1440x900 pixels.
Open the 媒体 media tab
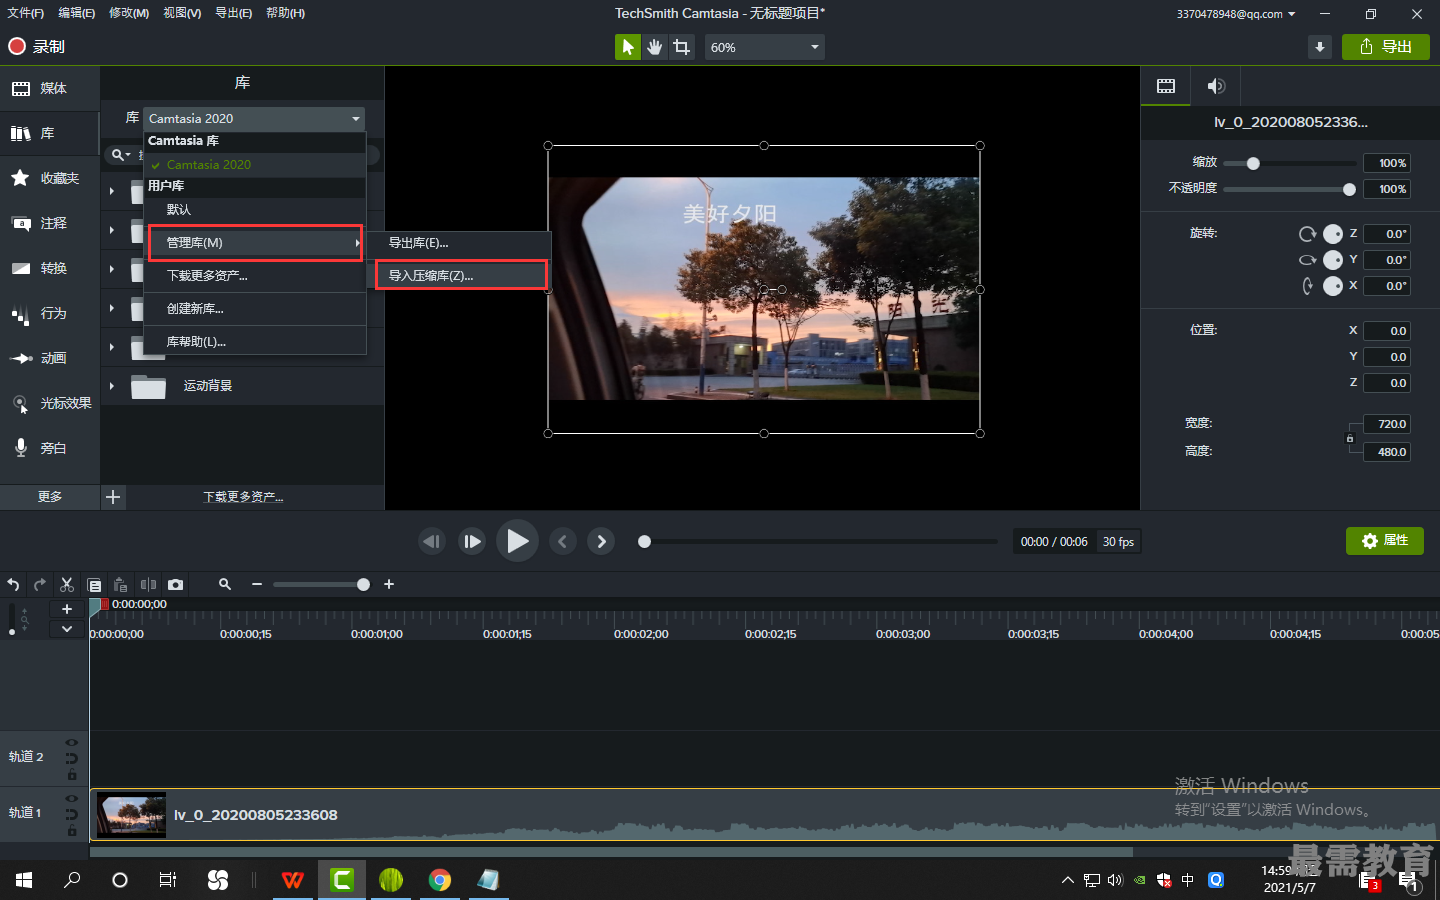pyautogui.click(x=50, y=89)
